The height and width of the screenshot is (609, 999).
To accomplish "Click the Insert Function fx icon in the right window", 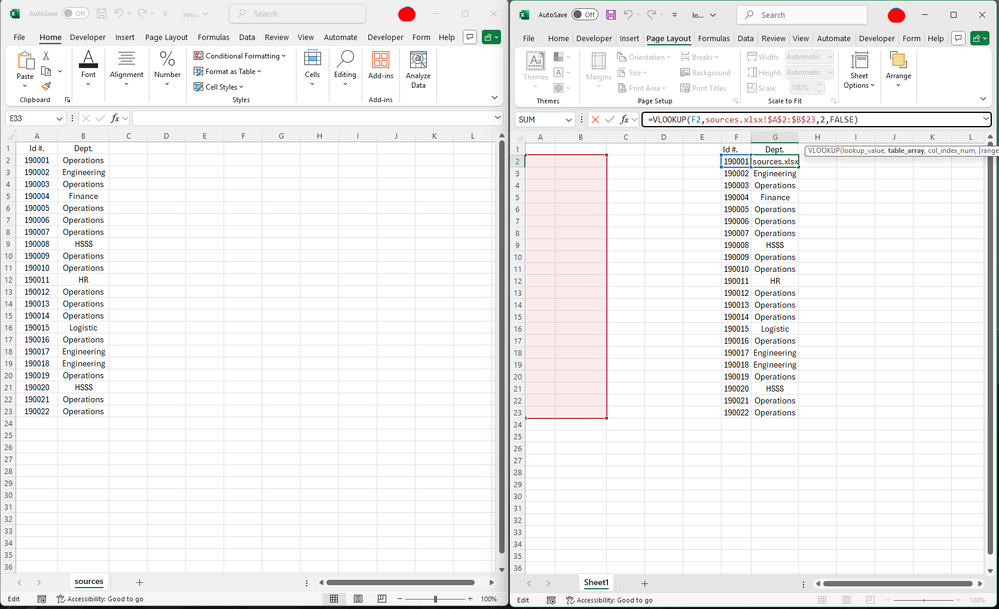I will (x=624, y=119).
